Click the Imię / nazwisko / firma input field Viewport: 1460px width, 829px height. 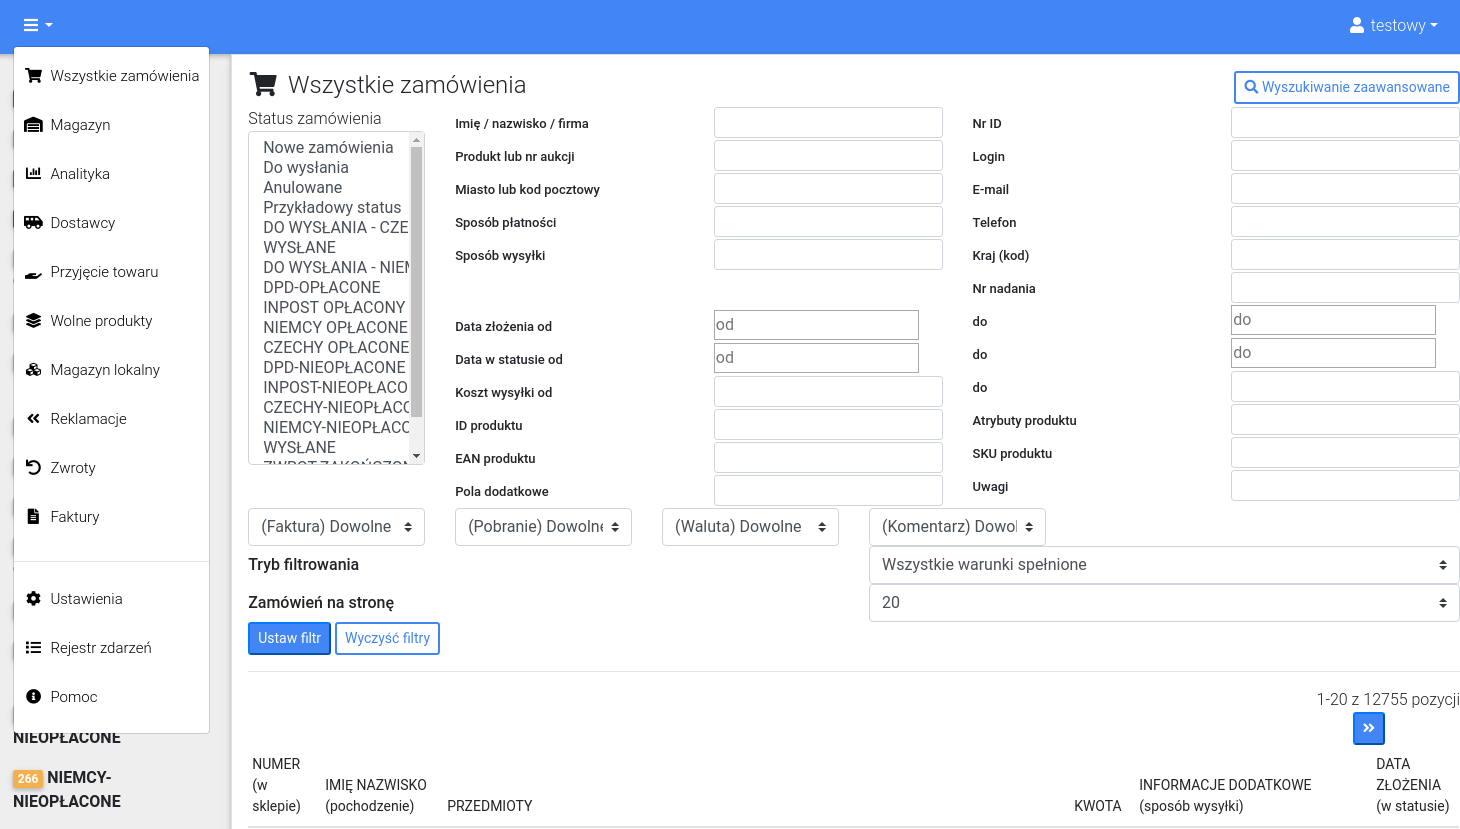pyautogui.click(x=828, y=123)
